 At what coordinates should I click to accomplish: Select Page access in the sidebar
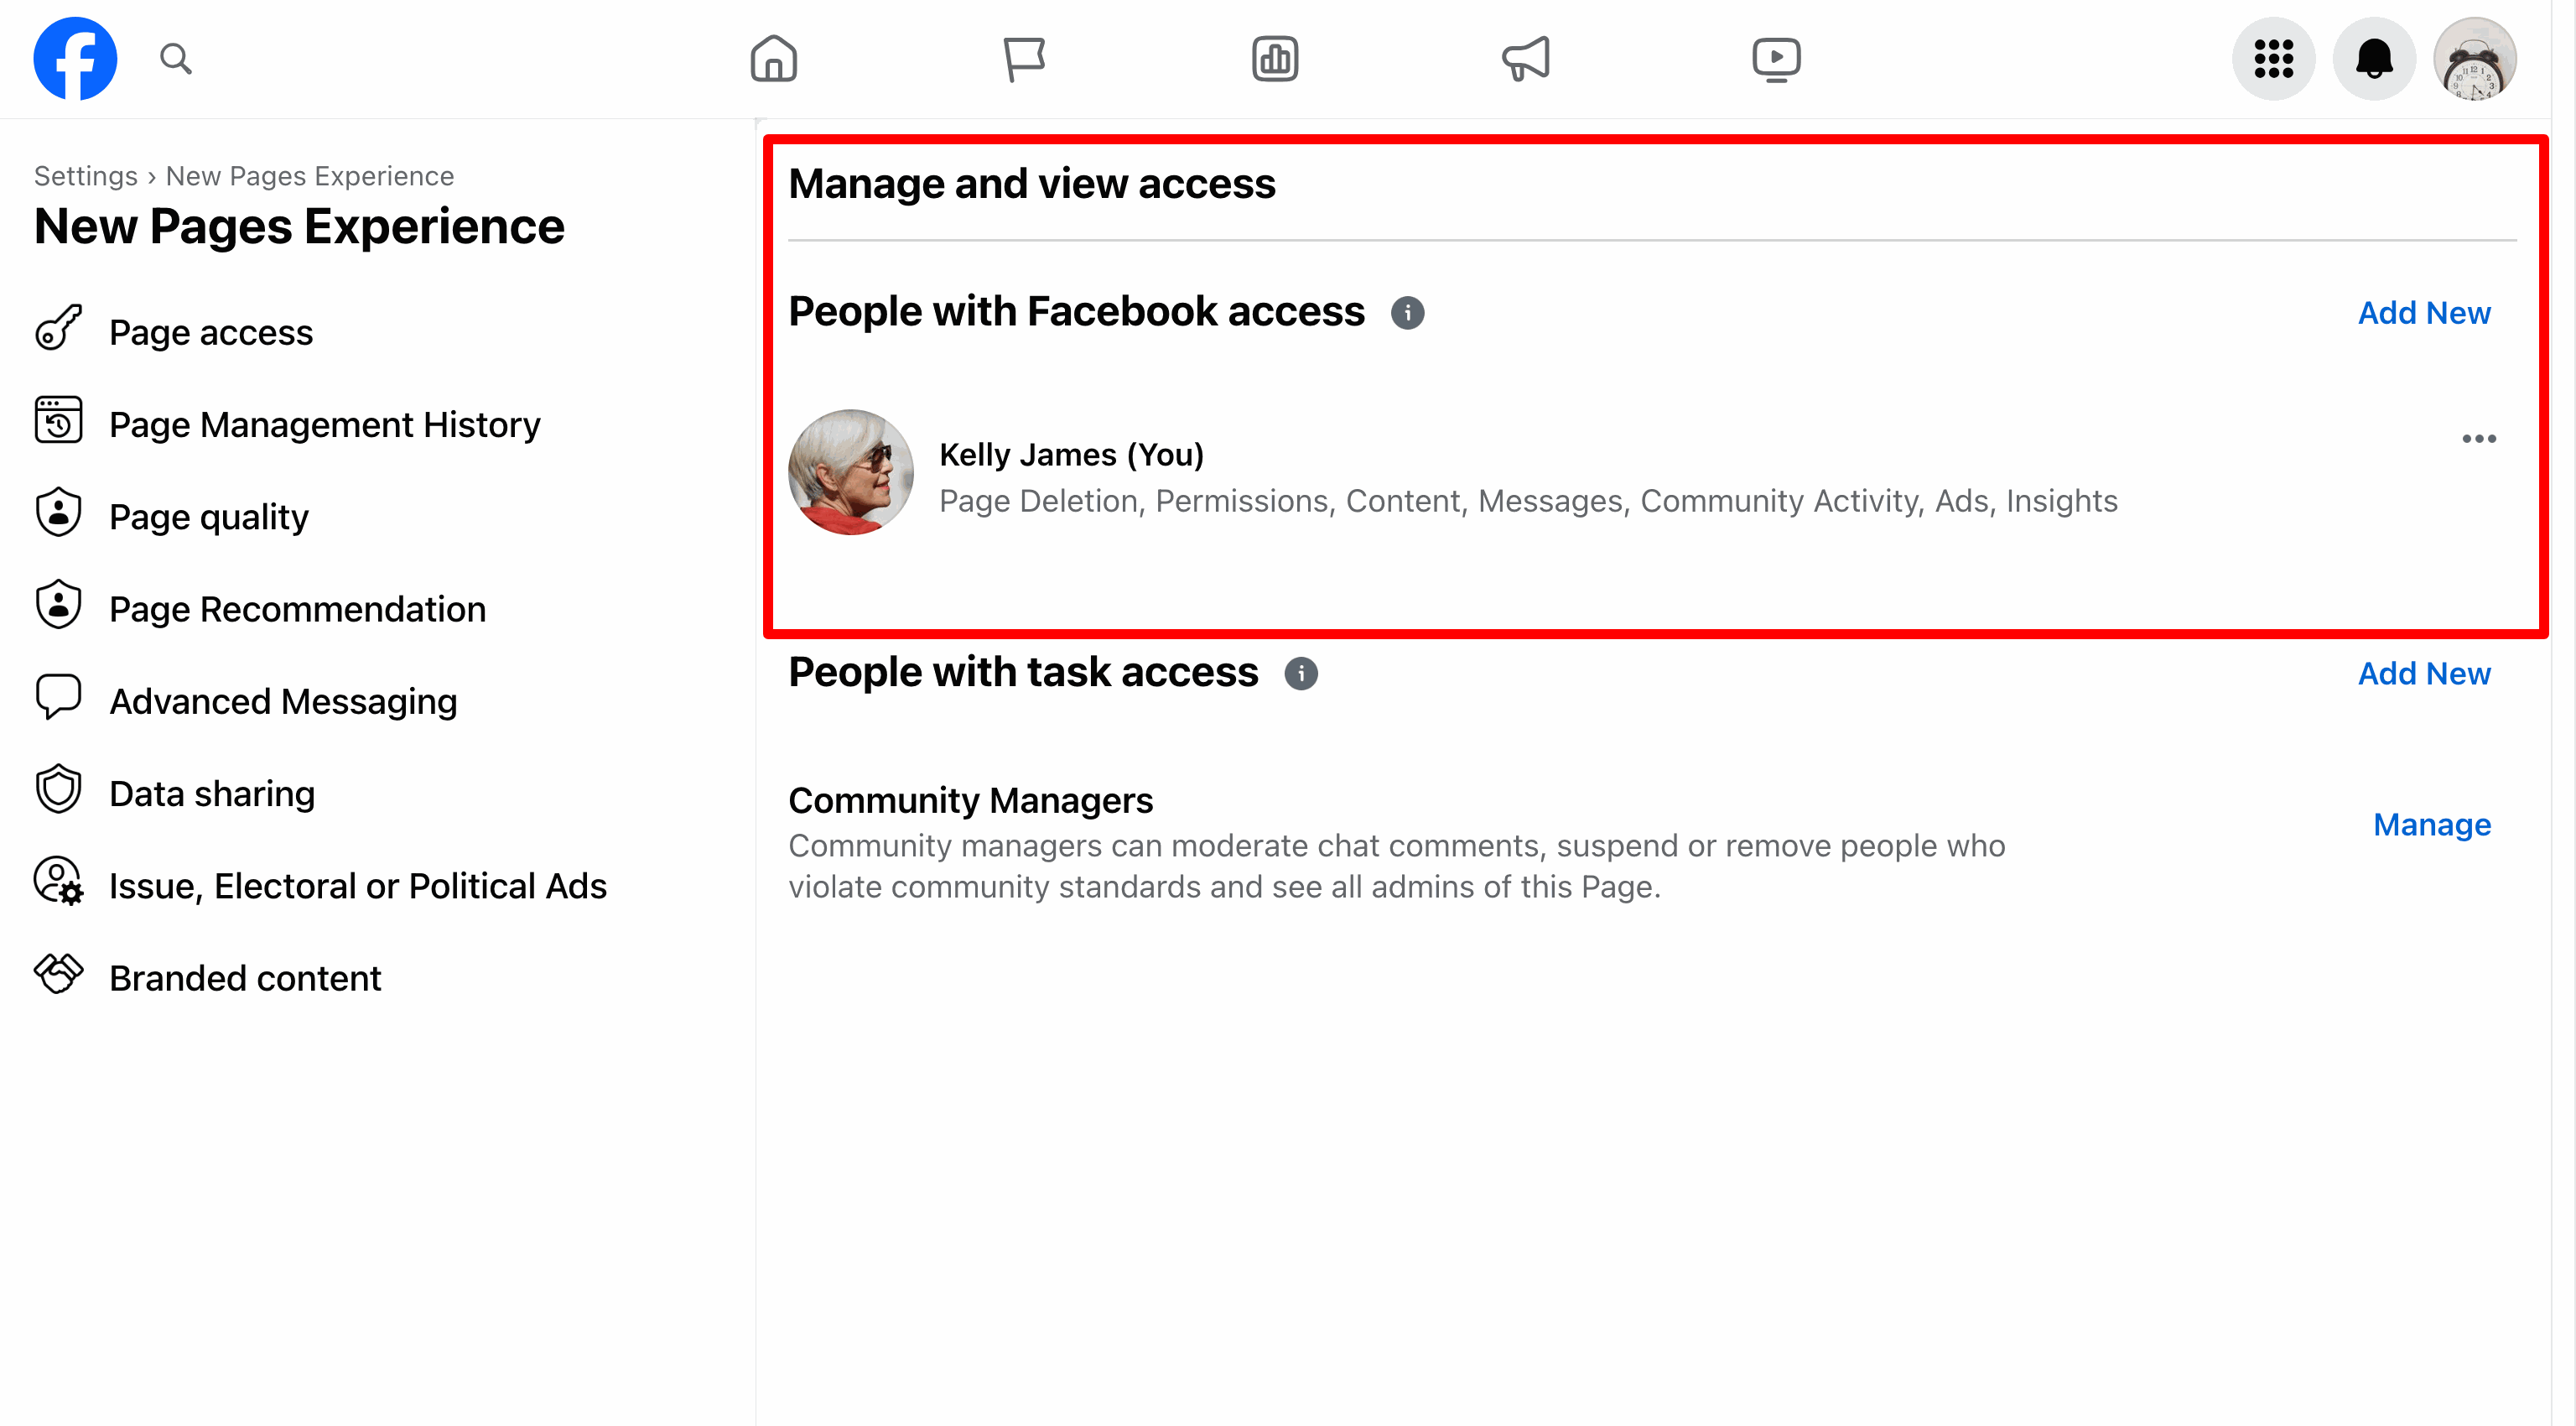211,332
